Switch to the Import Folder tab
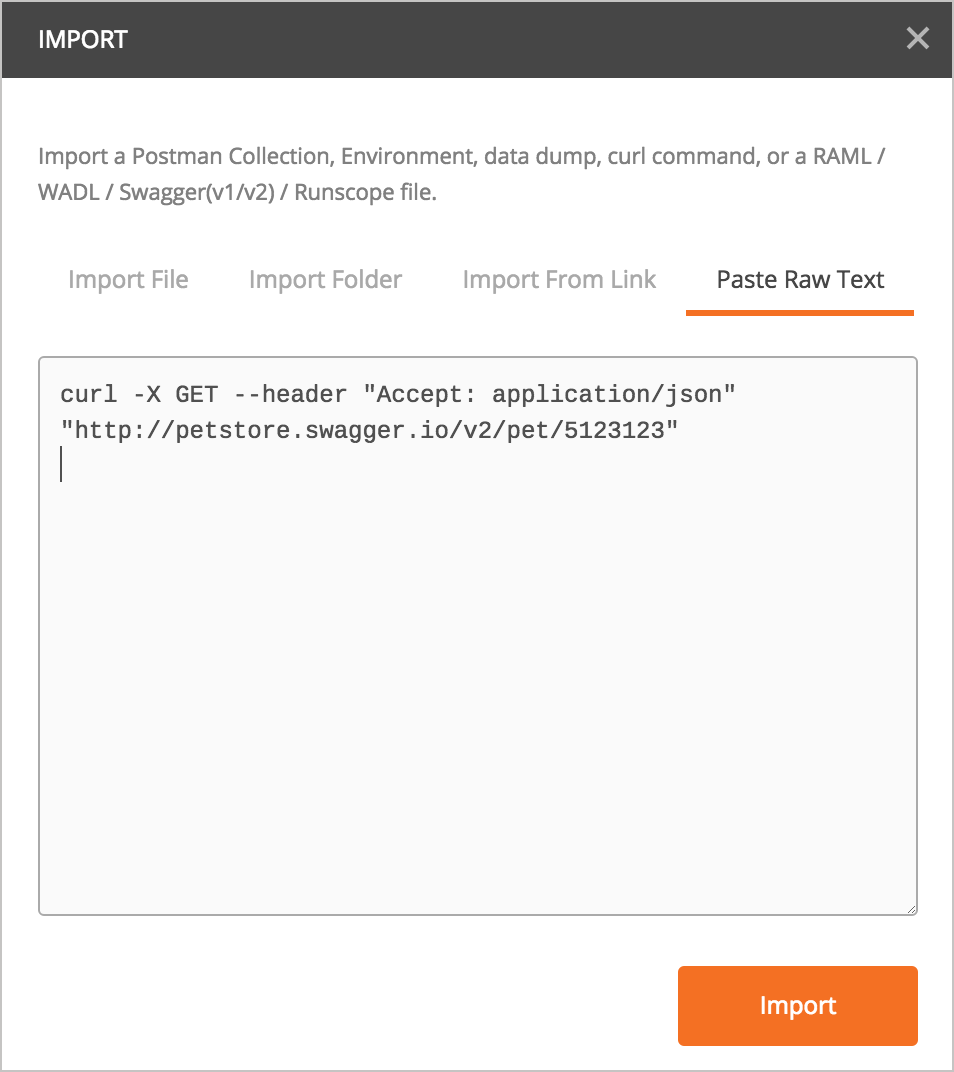The image size is (954, 1072). [325, 280]
